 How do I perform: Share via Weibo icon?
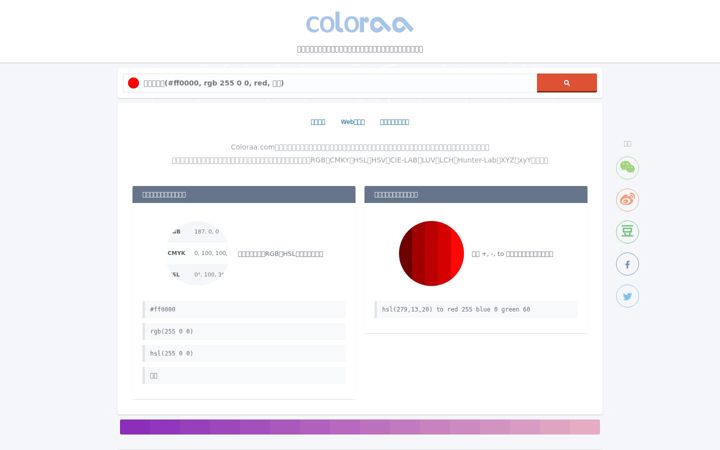coord(627,200)
